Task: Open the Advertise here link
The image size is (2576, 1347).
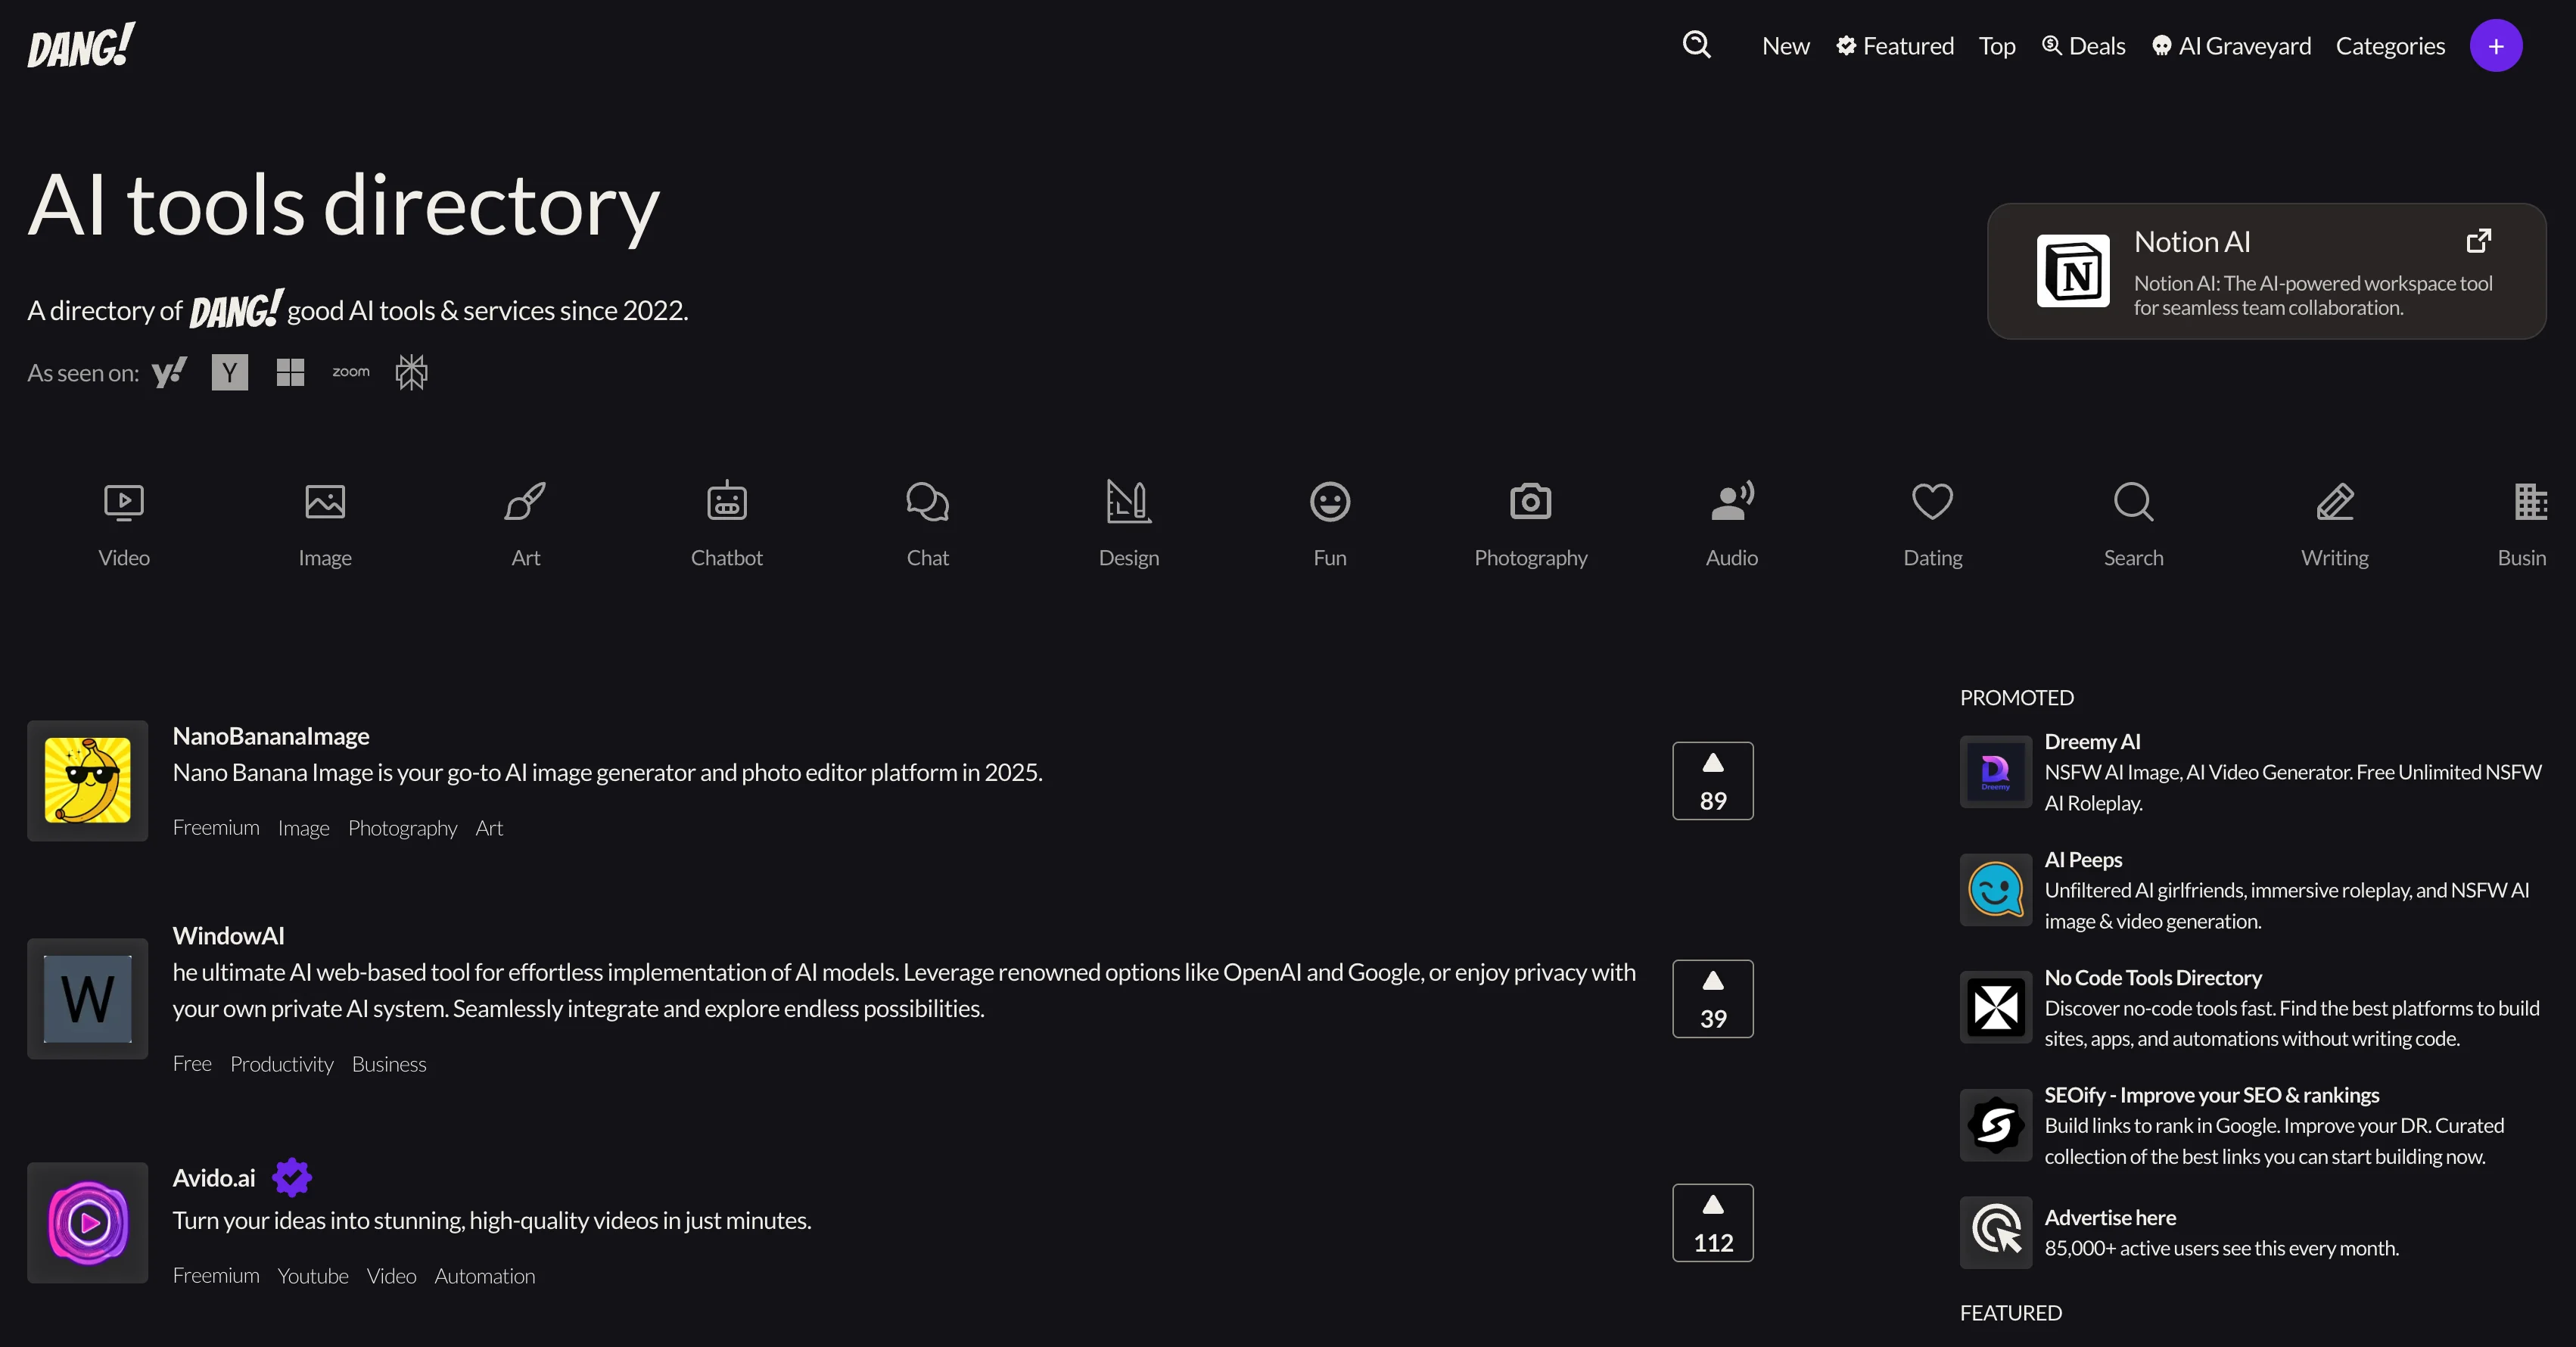Action: click(2110, 1218)
